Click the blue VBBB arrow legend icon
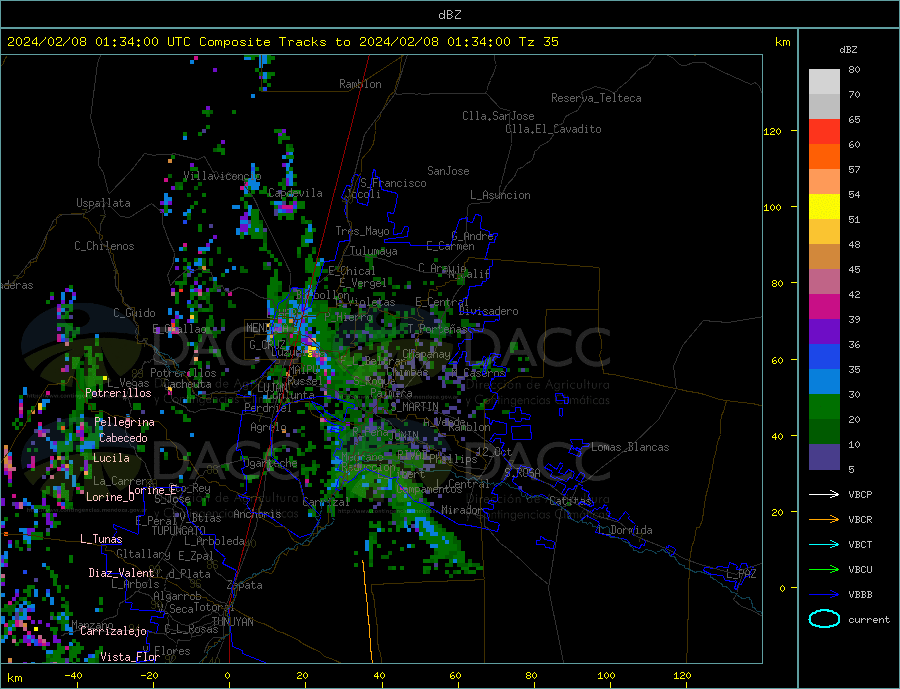Image resolution: width=900 pixels, height=689 pixels. tap(824, 594)
